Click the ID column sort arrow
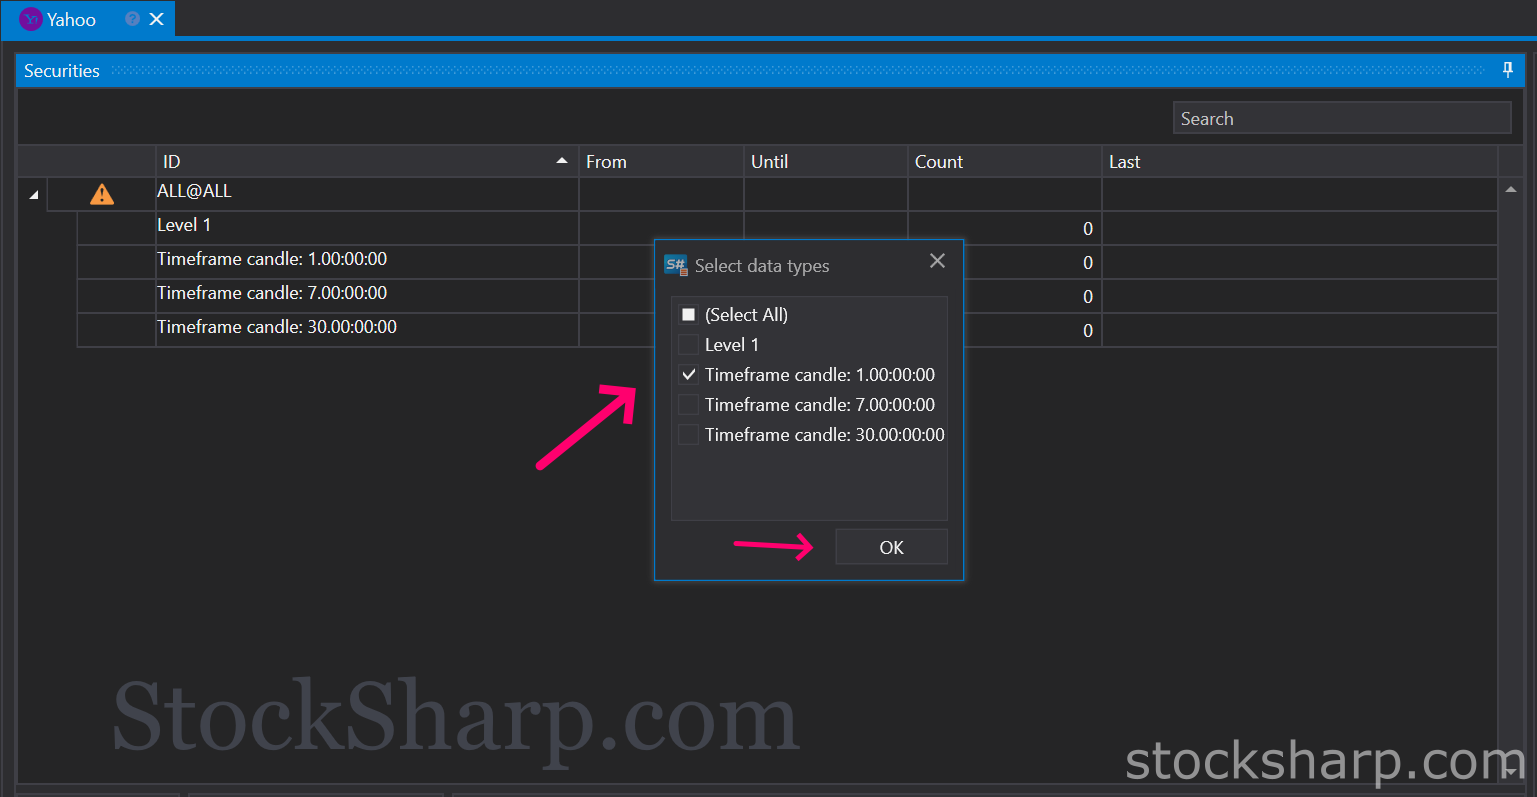The width and height of the screenshot is (1537, 797). pos(562,161)
